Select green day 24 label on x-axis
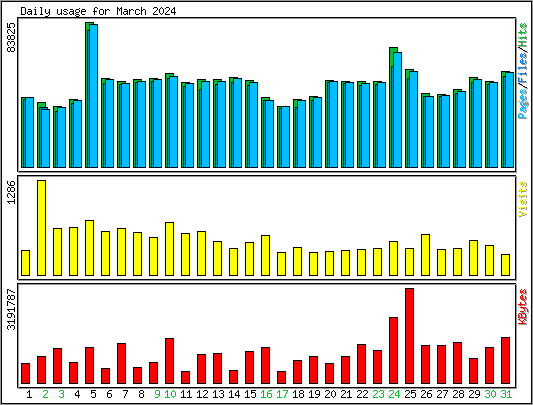 (x=394, y=394)
